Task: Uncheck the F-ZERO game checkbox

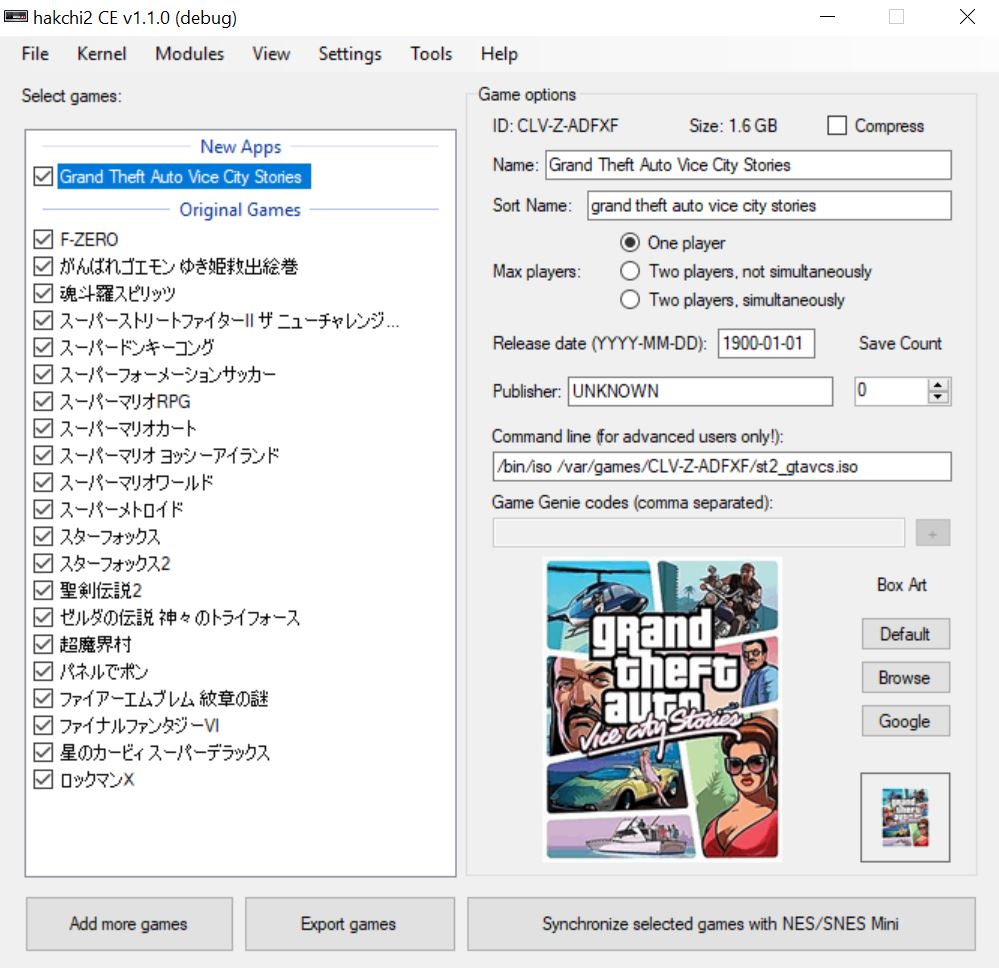Action: [43, 240]
